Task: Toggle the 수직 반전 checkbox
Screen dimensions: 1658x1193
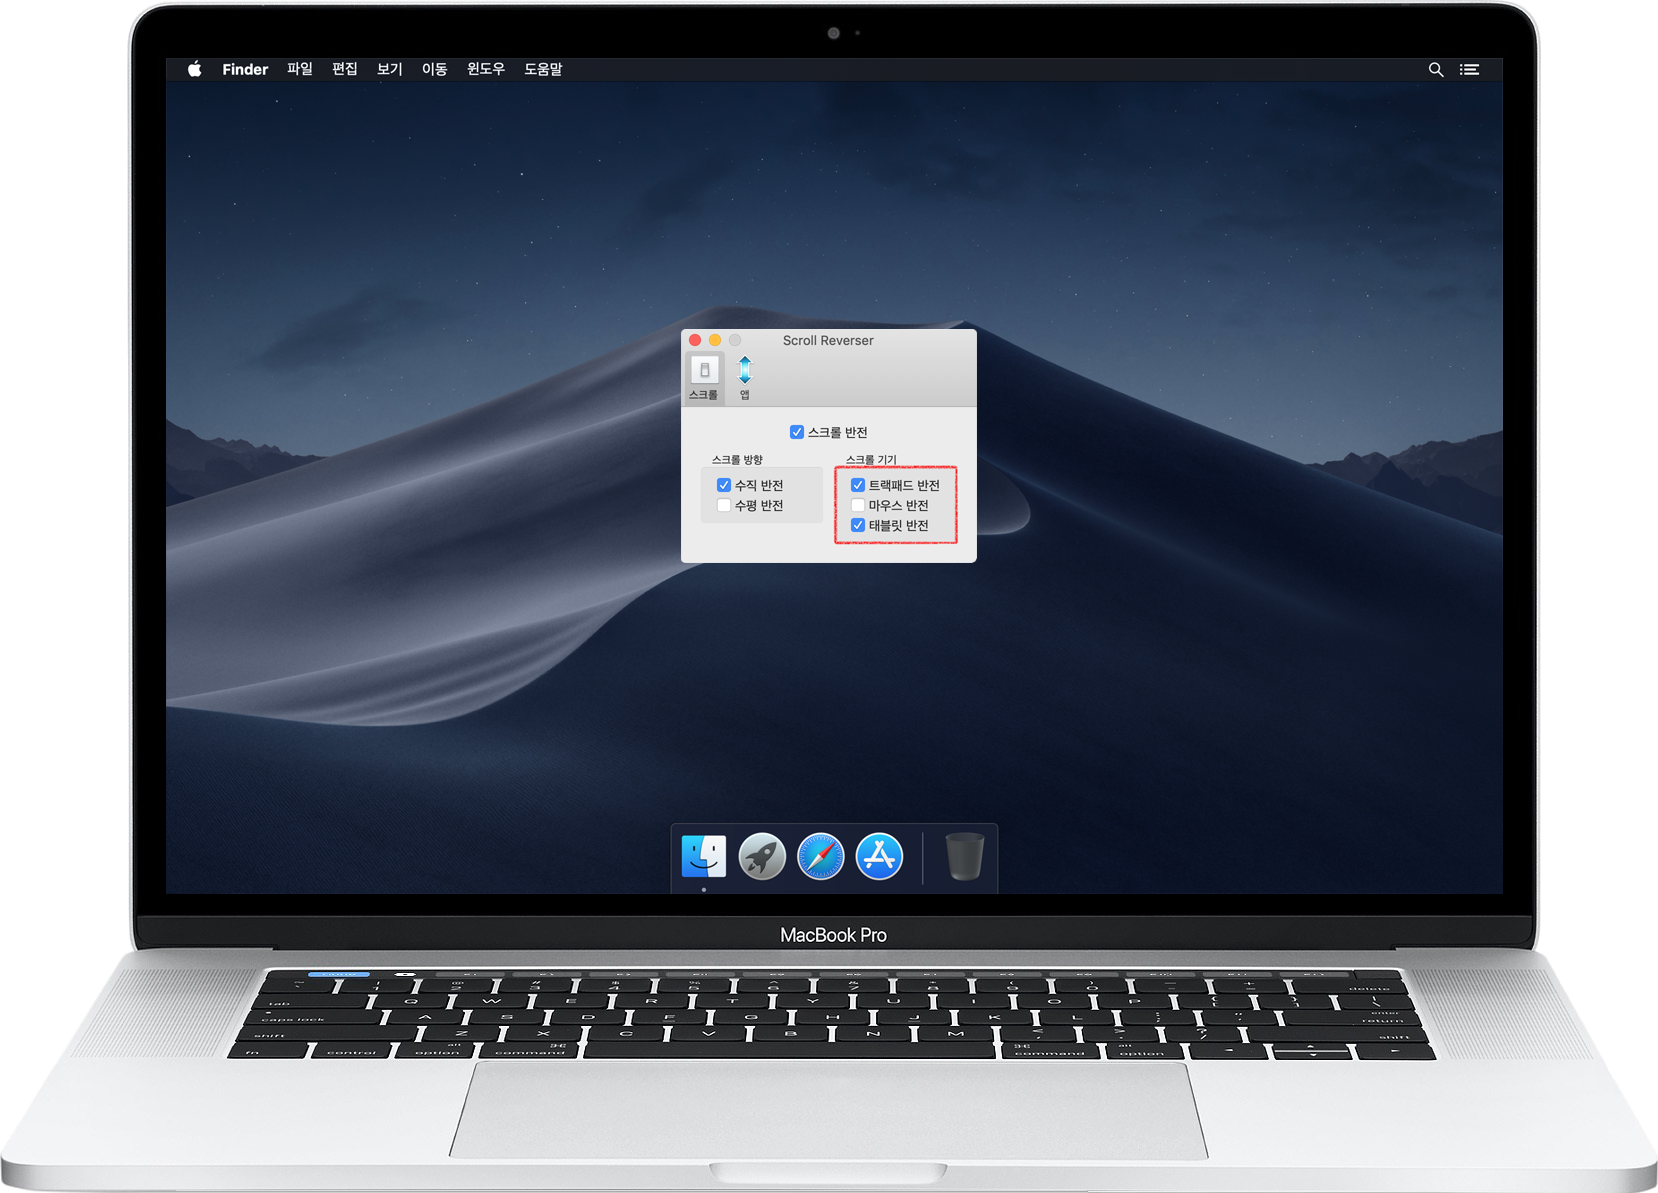Action: pyautogui.click(x=724, y=485)
